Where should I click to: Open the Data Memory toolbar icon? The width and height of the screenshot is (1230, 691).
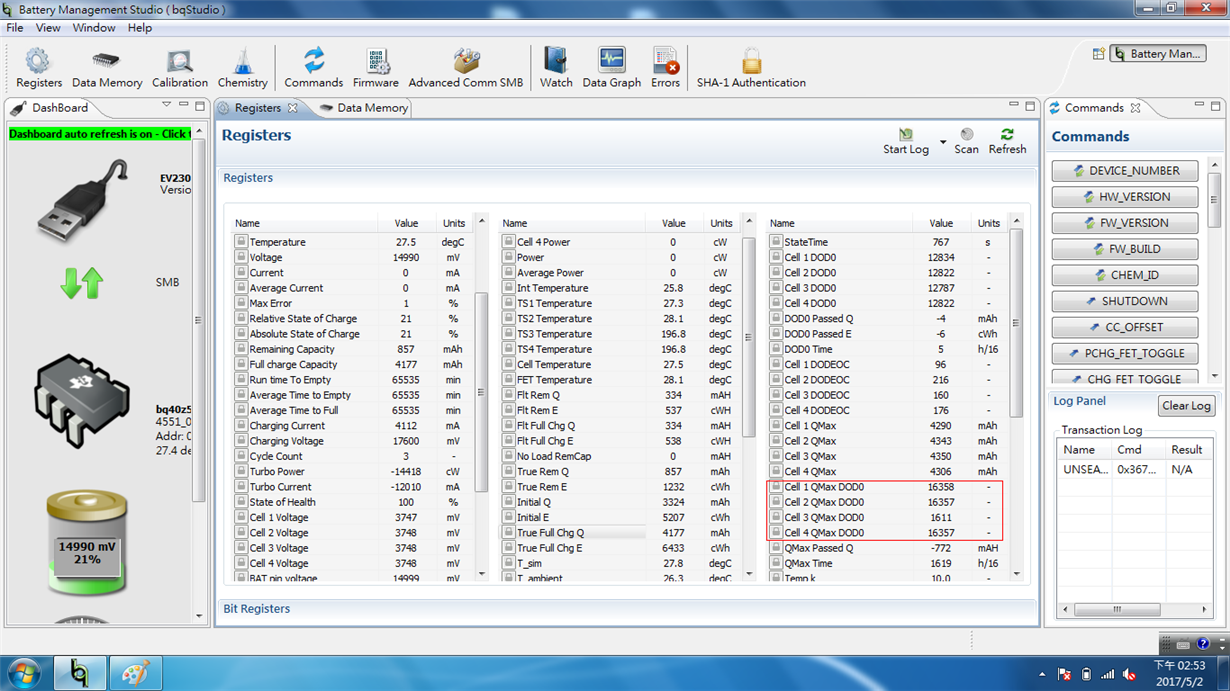(x=106, y=68)
